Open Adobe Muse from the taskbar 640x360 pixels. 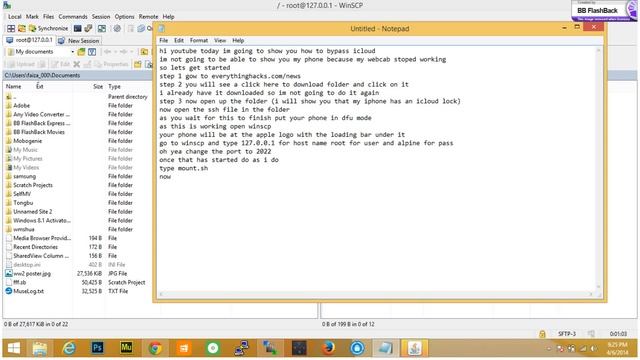pos(126,348)
